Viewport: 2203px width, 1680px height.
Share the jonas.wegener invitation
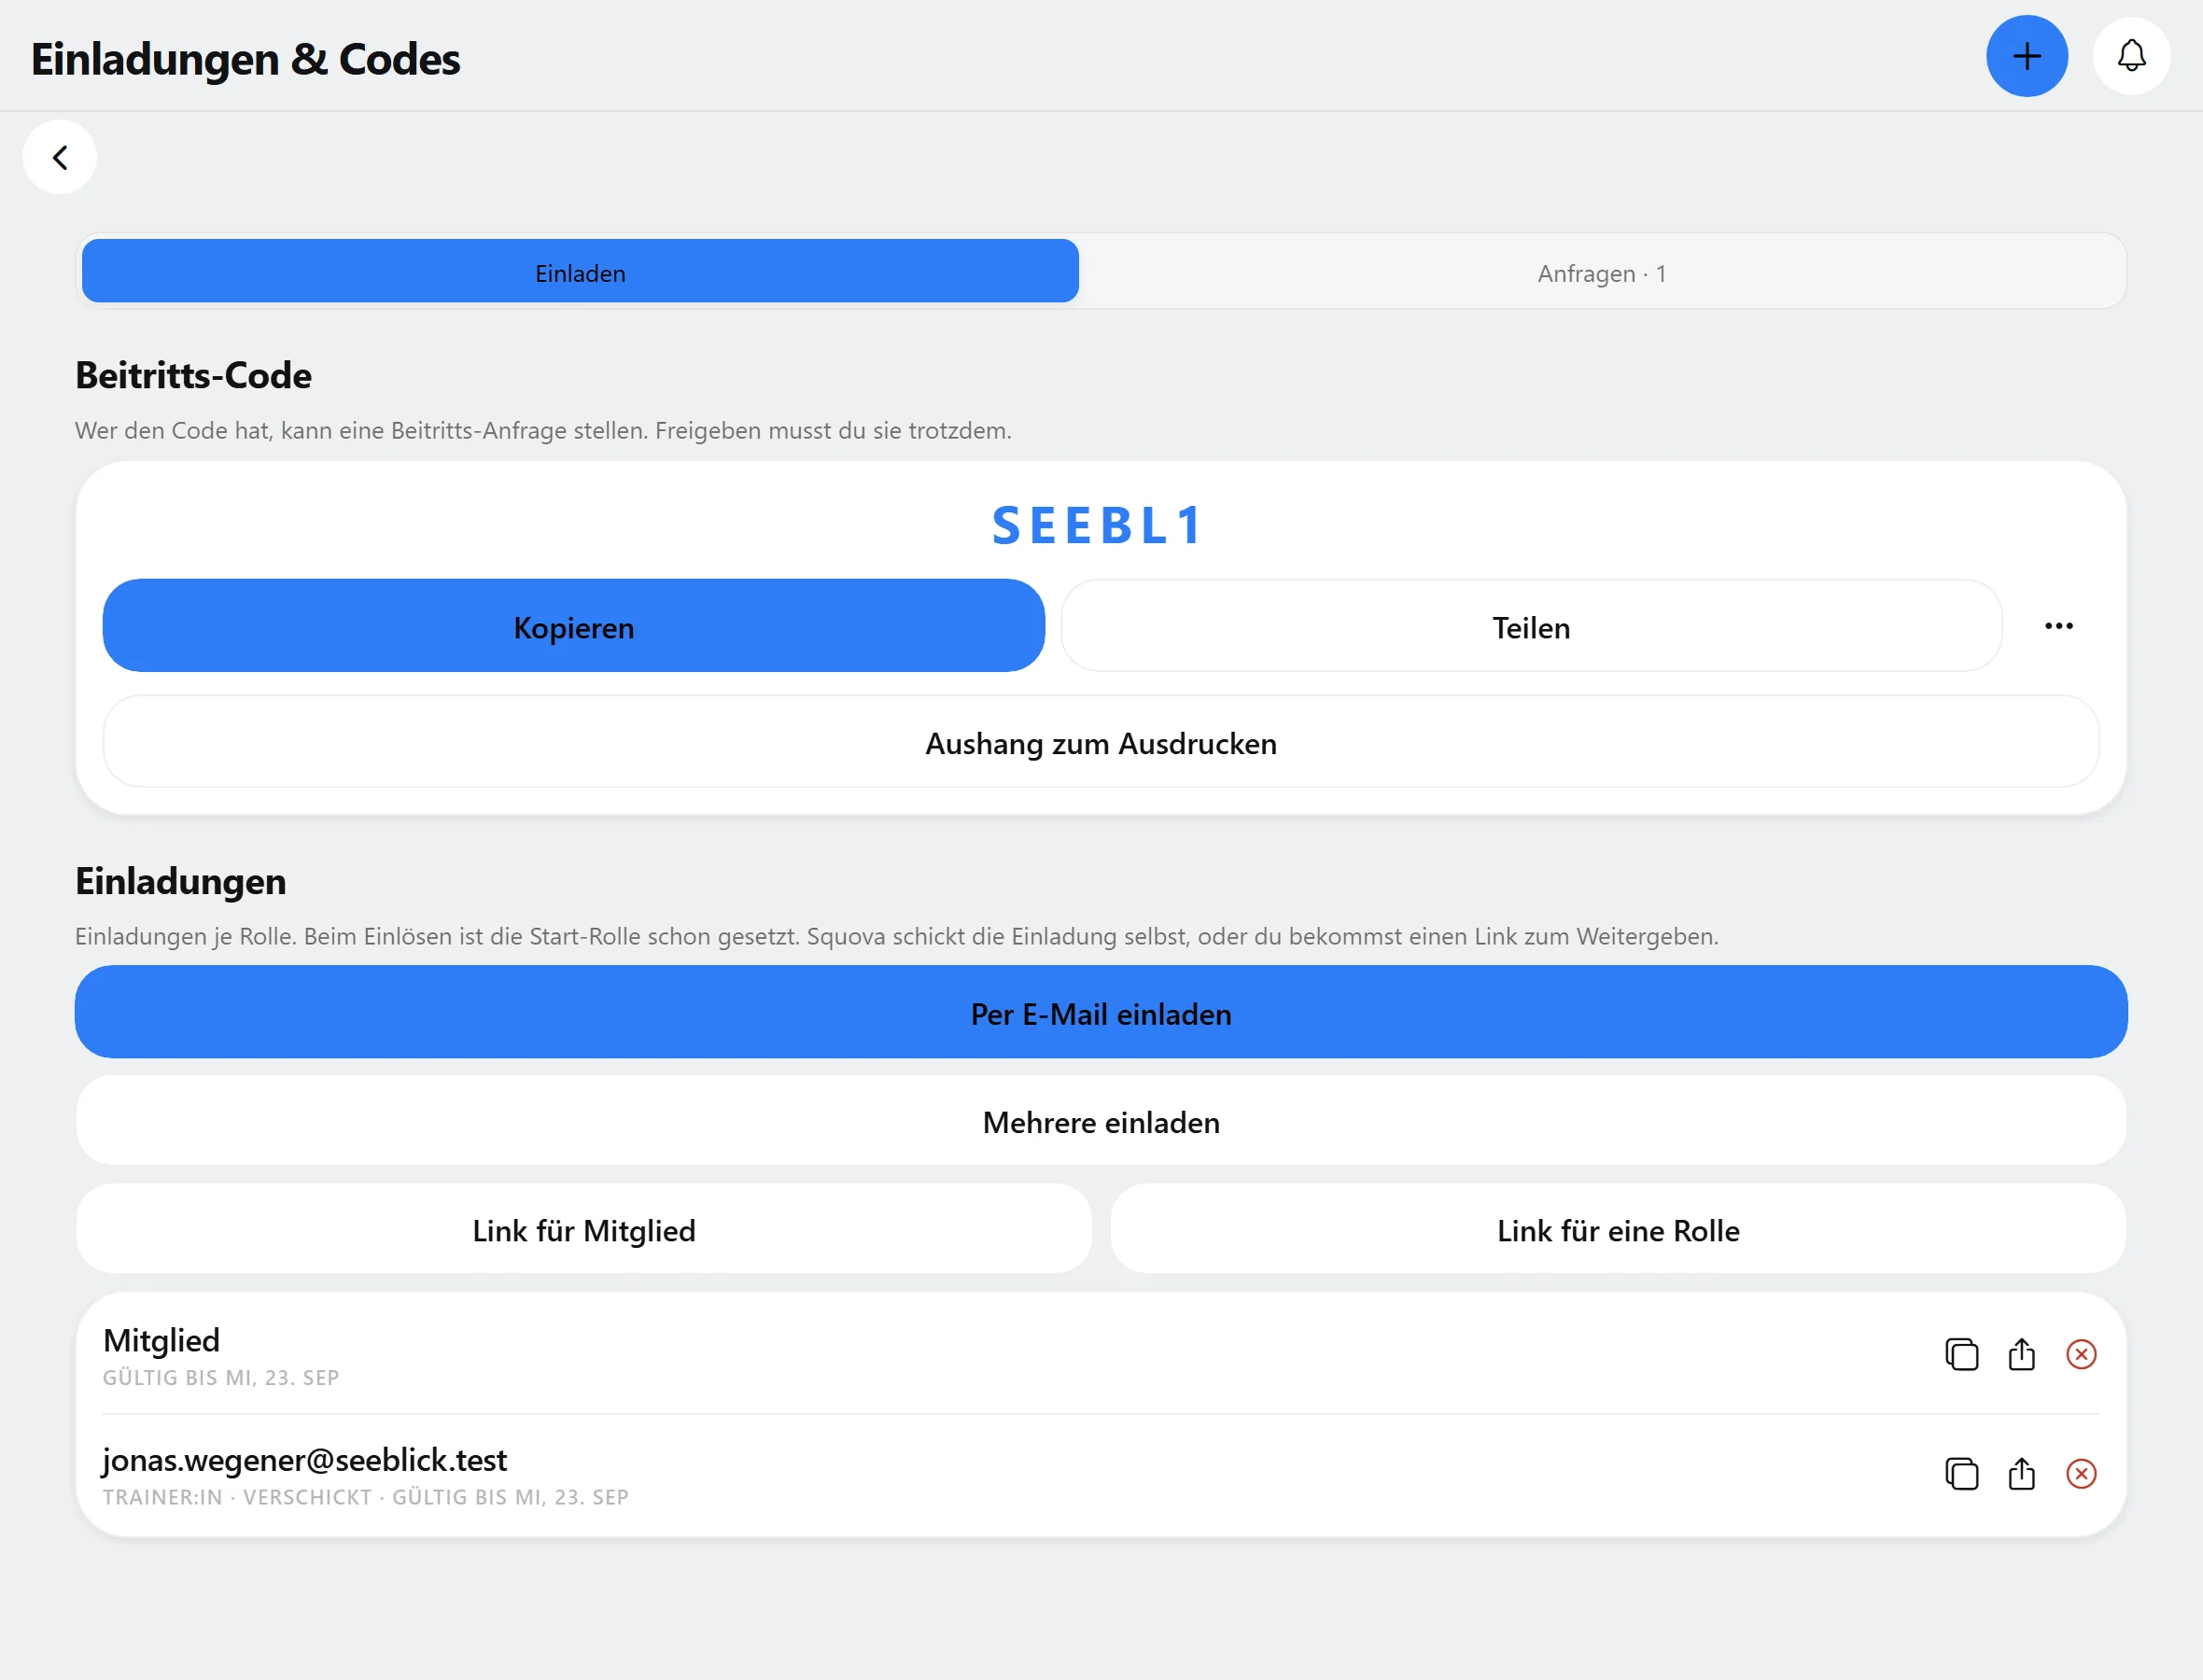(2021, 1473)
